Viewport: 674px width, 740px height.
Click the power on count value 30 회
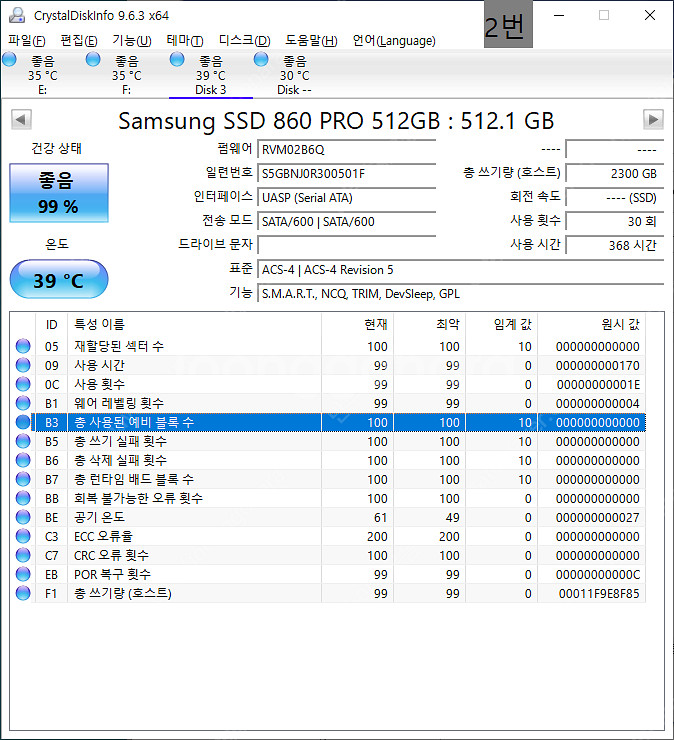[x=615, y=222]
